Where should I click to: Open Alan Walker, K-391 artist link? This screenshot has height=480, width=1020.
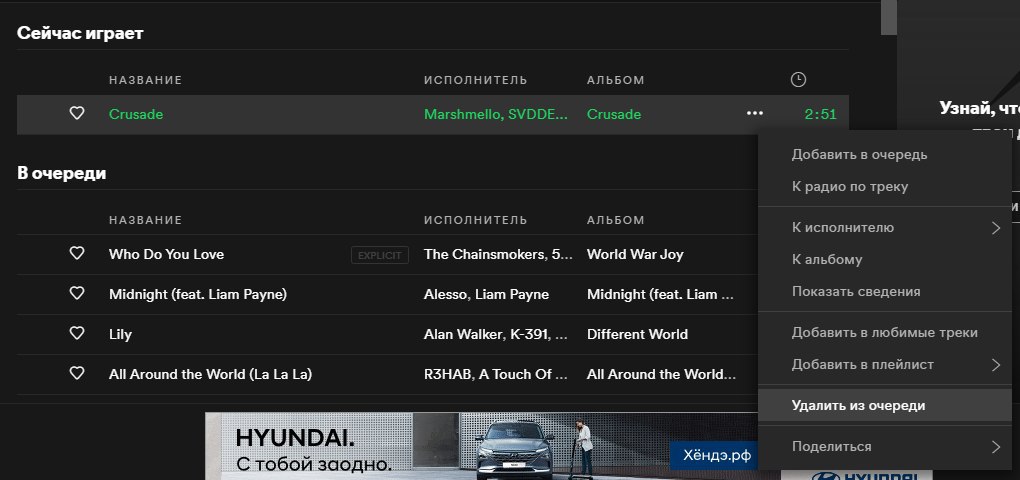point(496,334)
